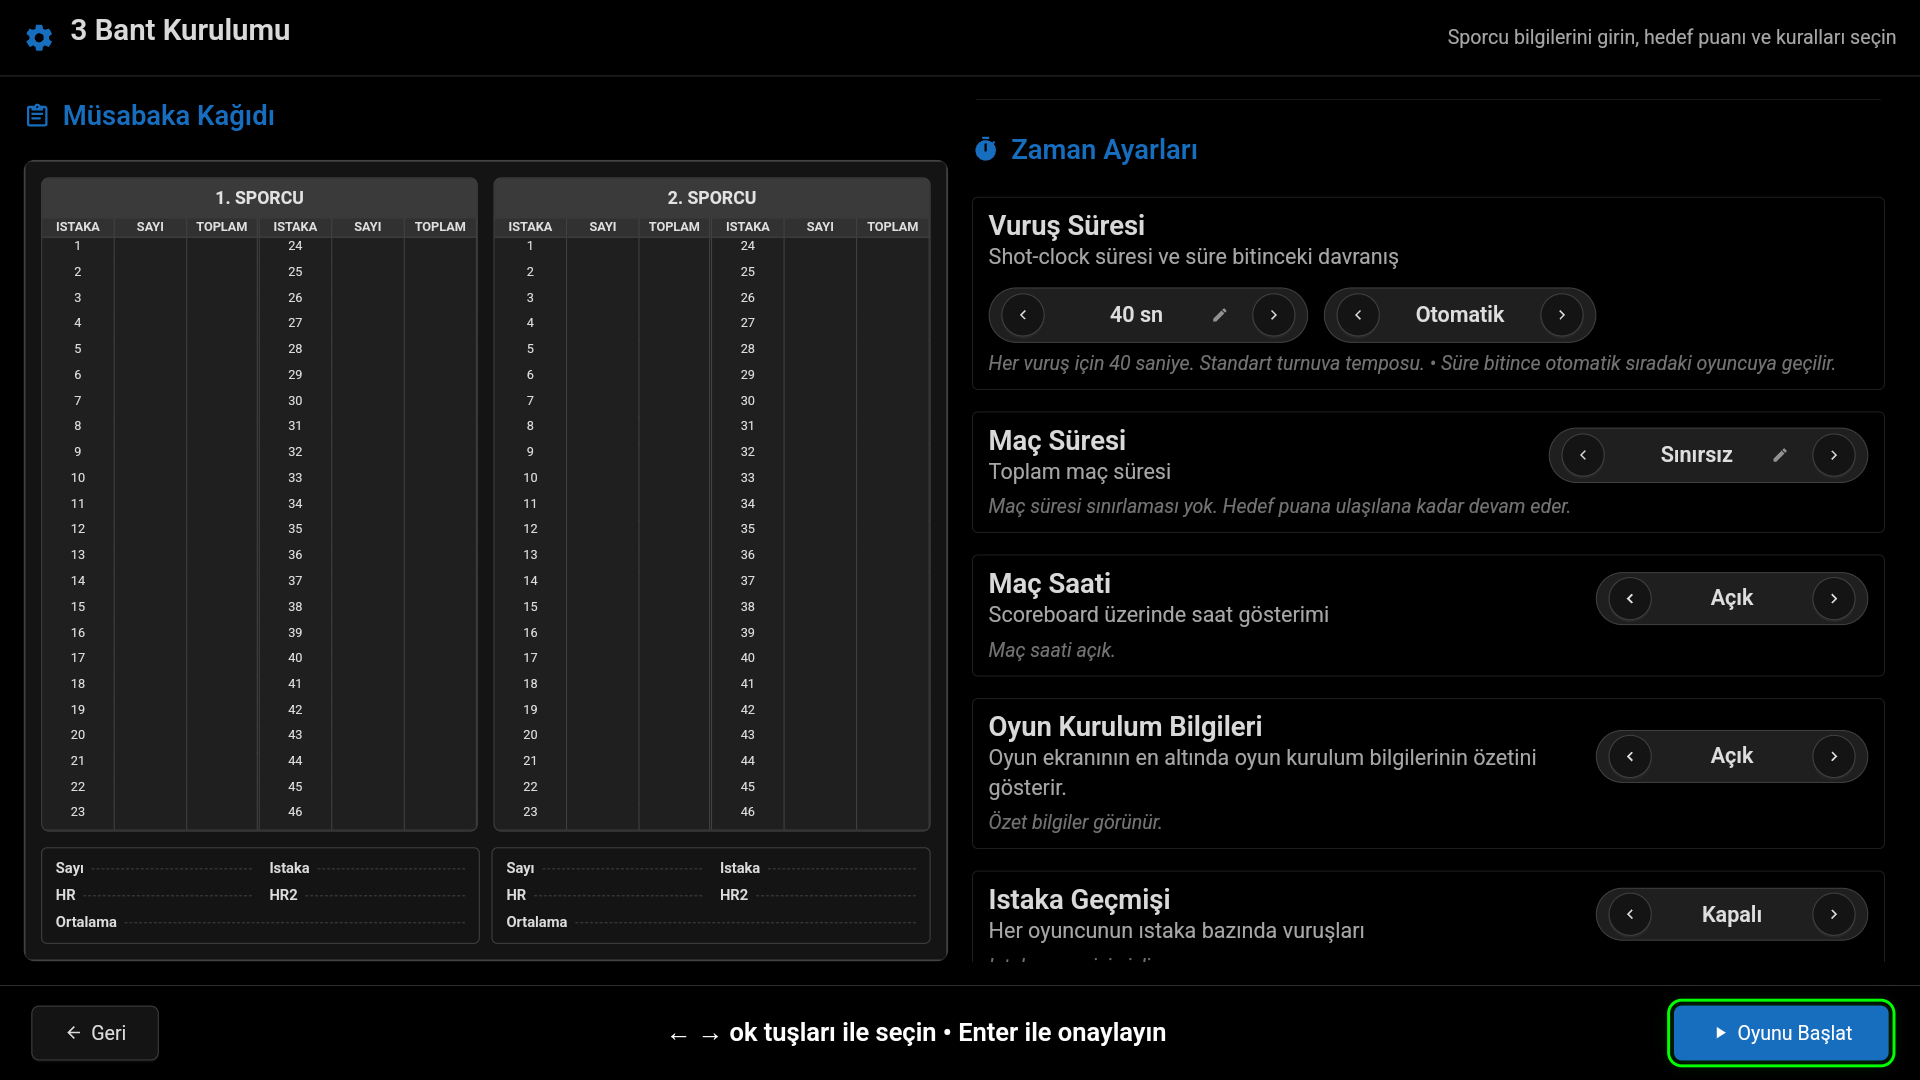
Task: Click the Müsabaka Kağıdı clipboard icon
Action: pos(37,116)
